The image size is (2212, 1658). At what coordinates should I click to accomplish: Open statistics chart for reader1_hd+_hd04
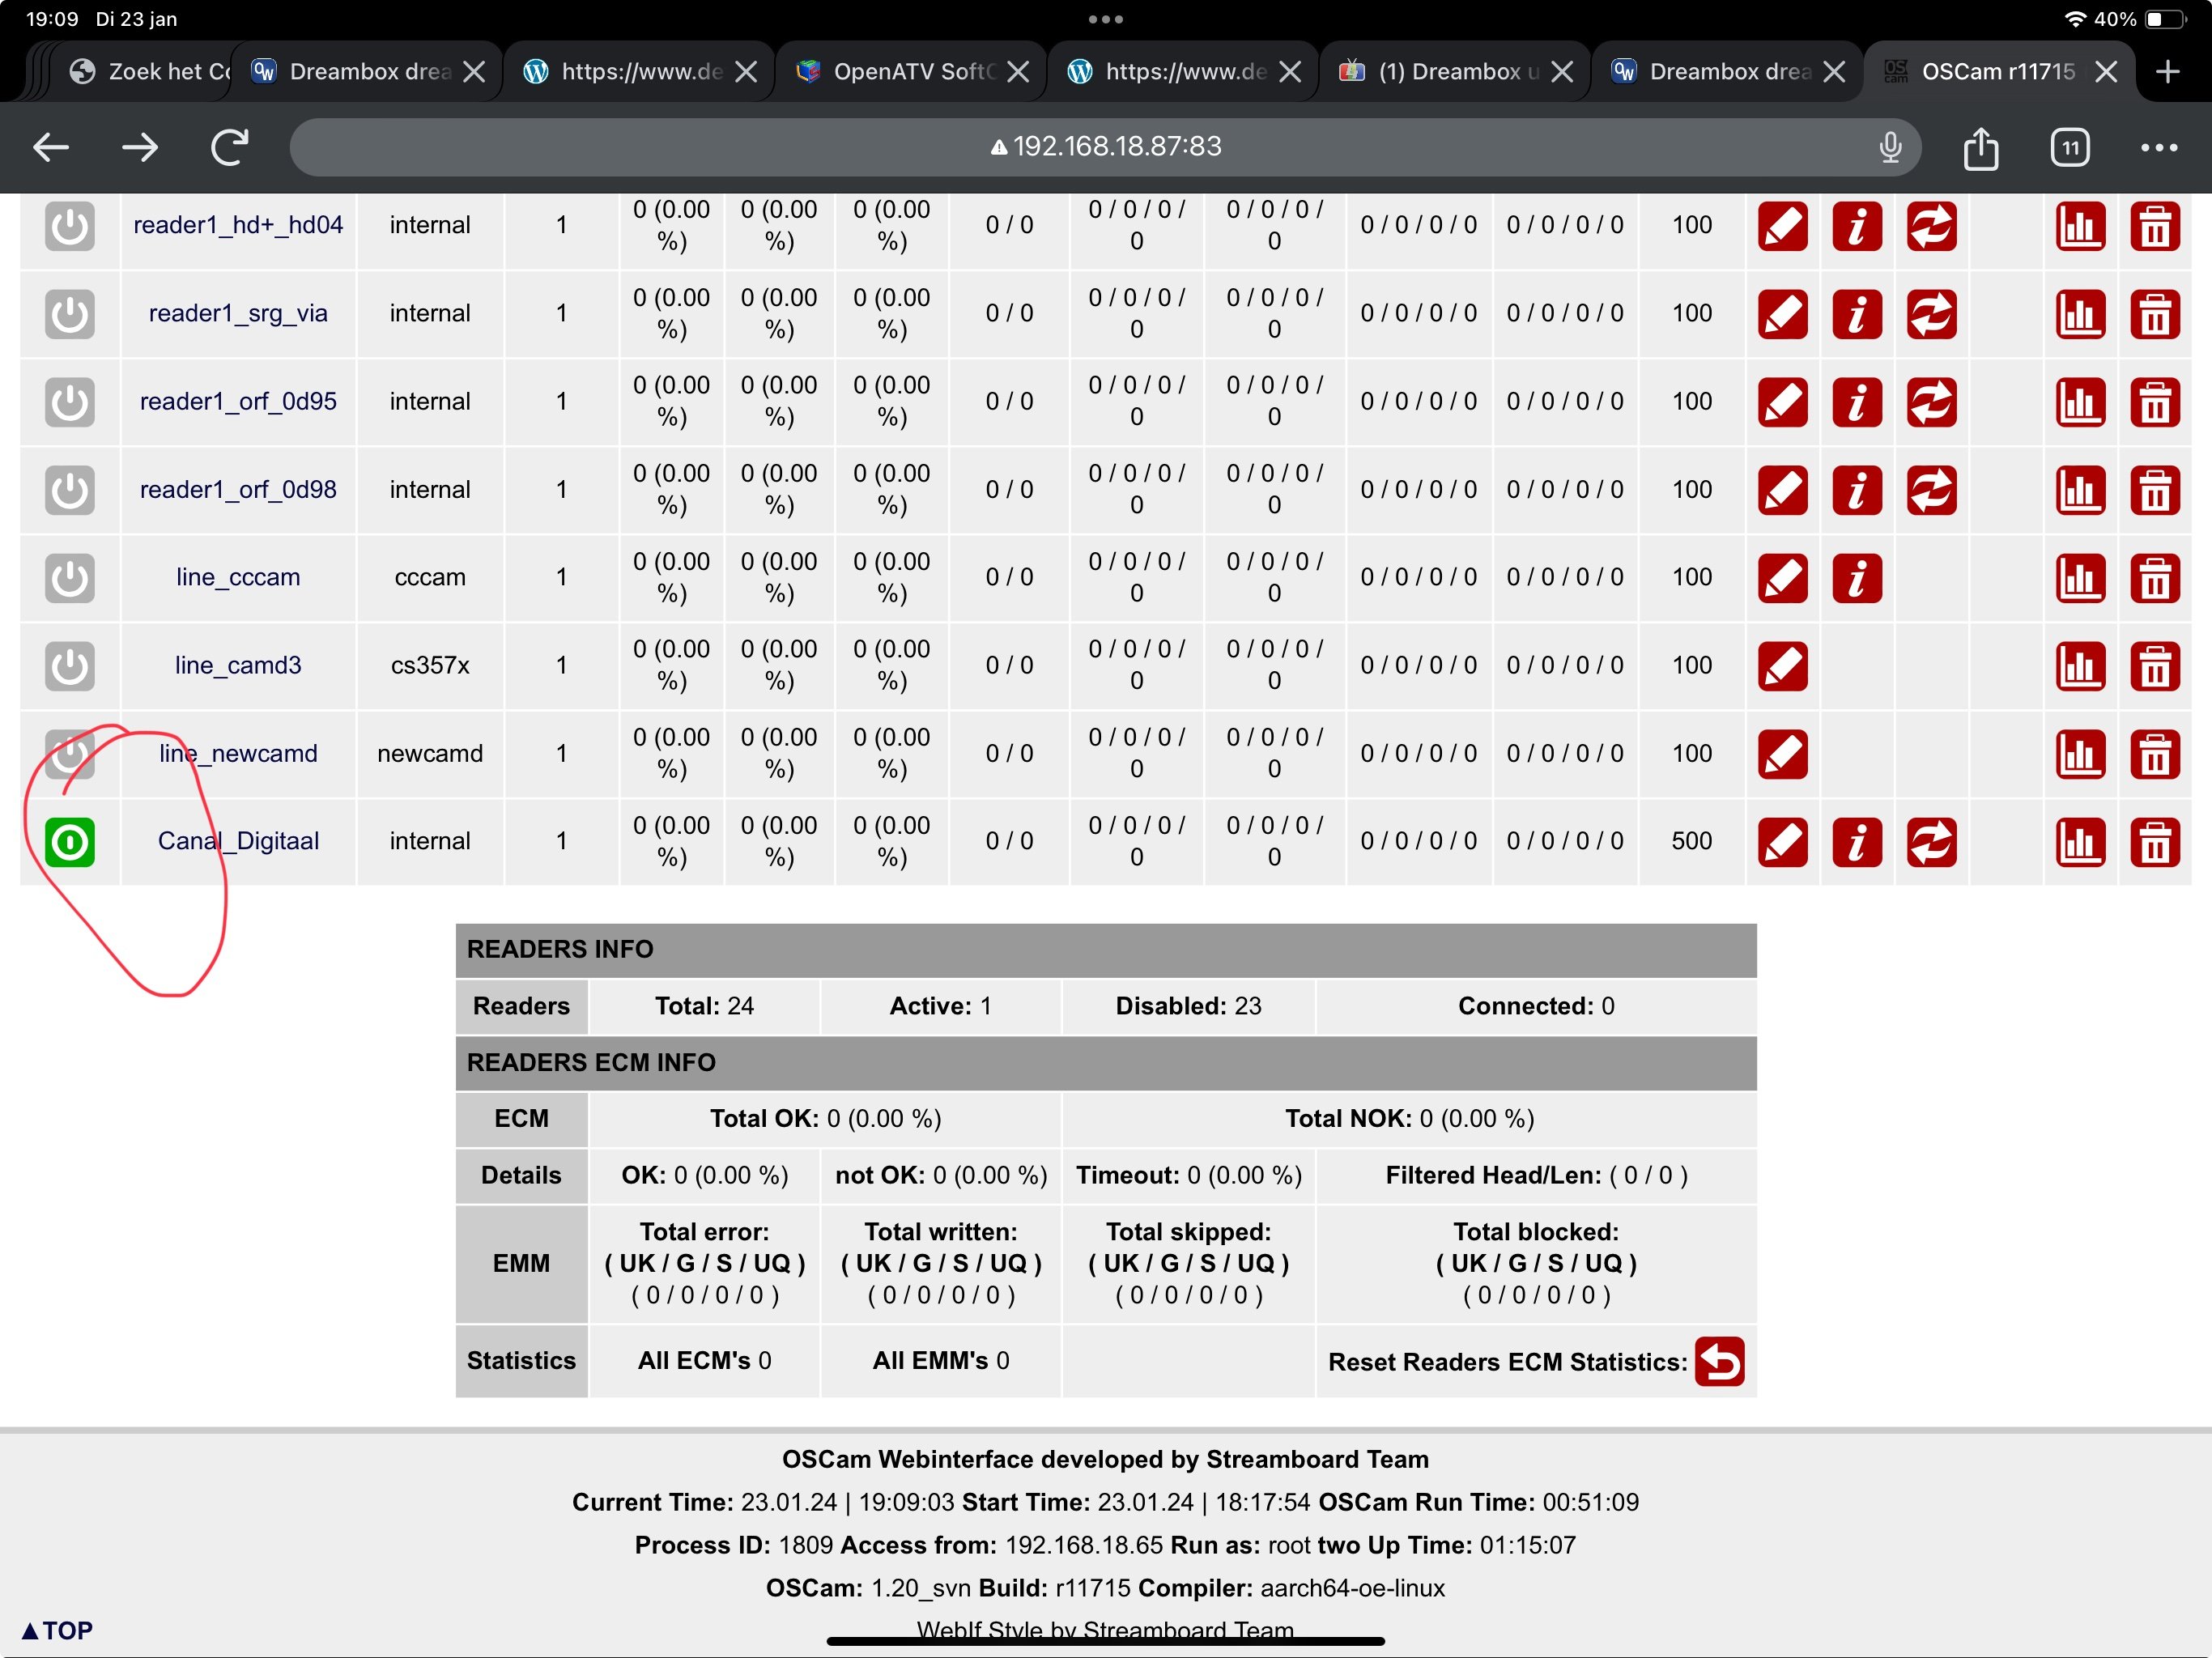[x=2080, y=225]
